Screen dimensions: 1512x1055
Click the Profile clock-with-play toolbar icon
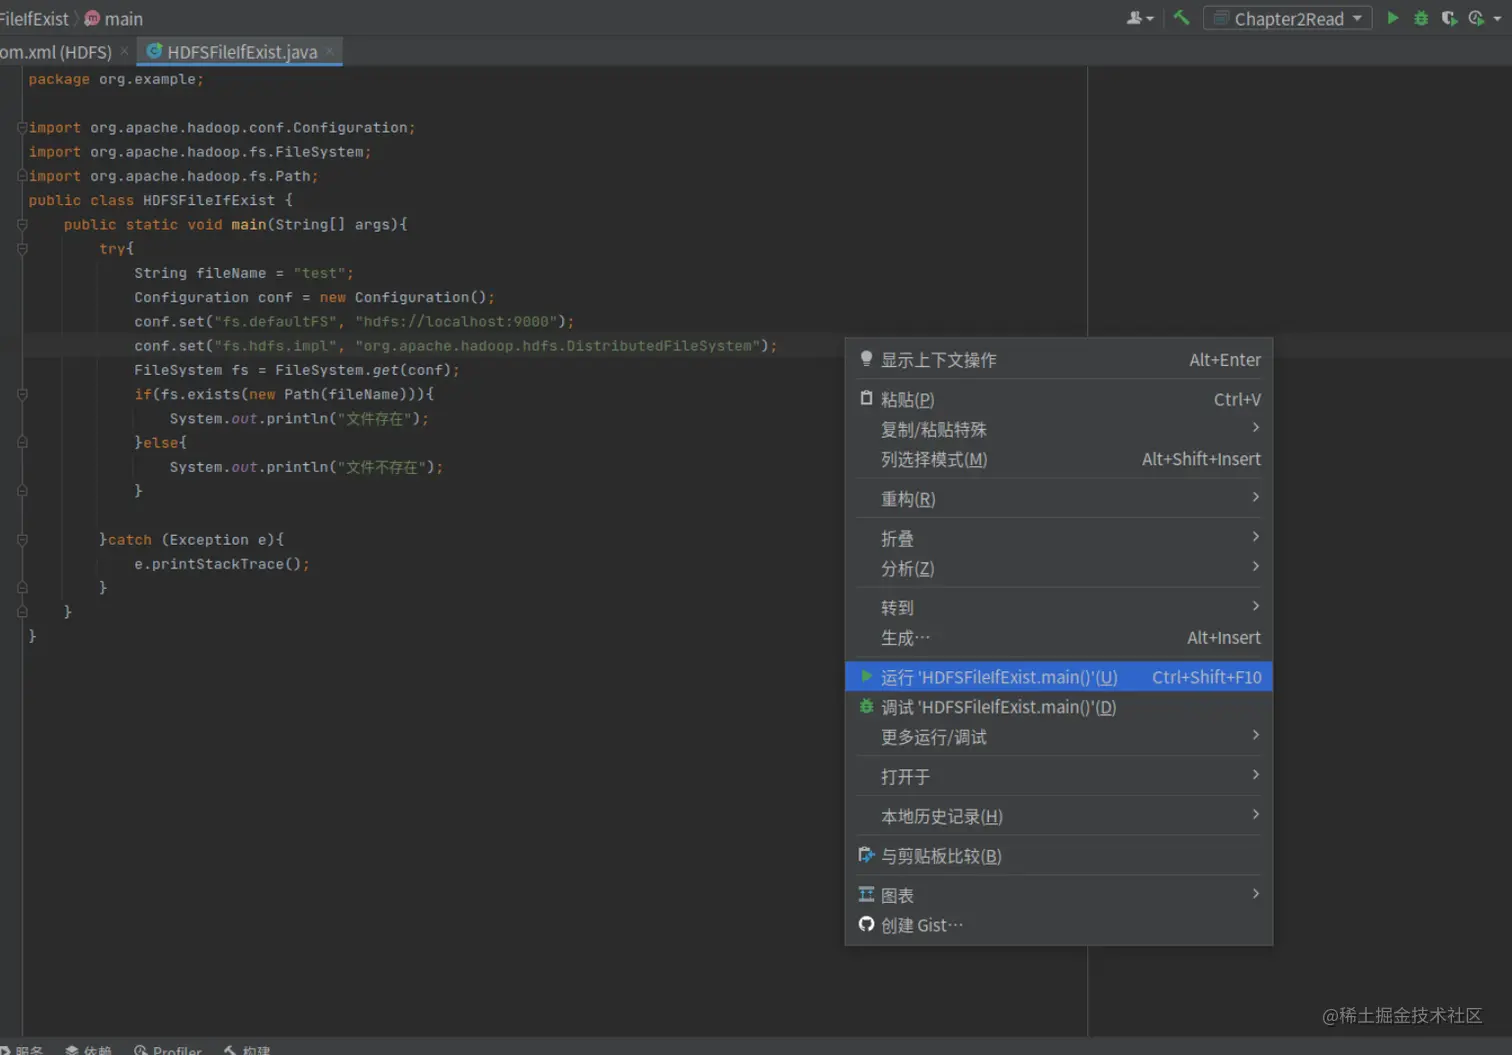tap(1476, 18)
